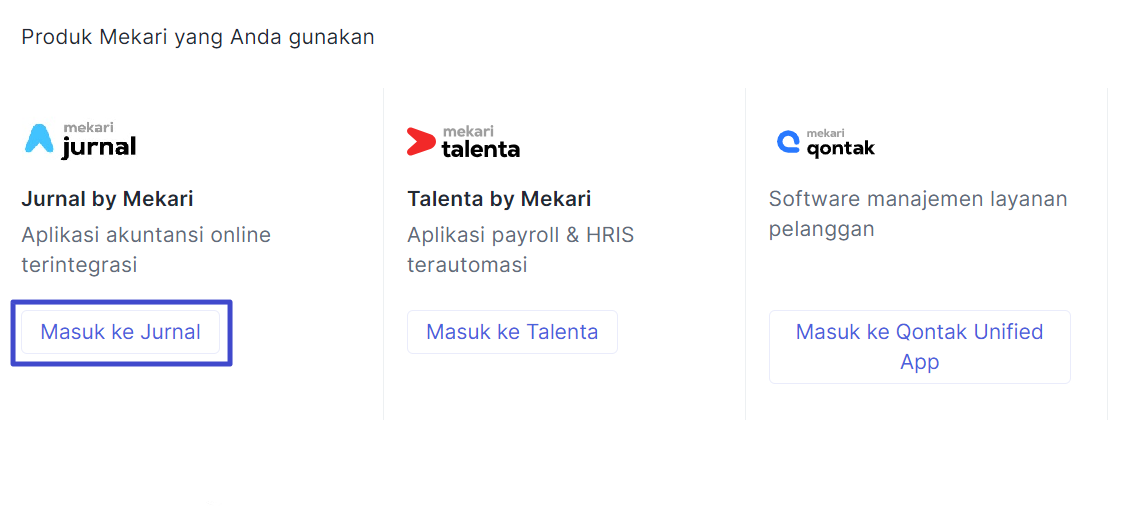Select the black 'talenta' wordmark text
Viewport: 1128px width, 512px height.
click(x=481, y=149)
